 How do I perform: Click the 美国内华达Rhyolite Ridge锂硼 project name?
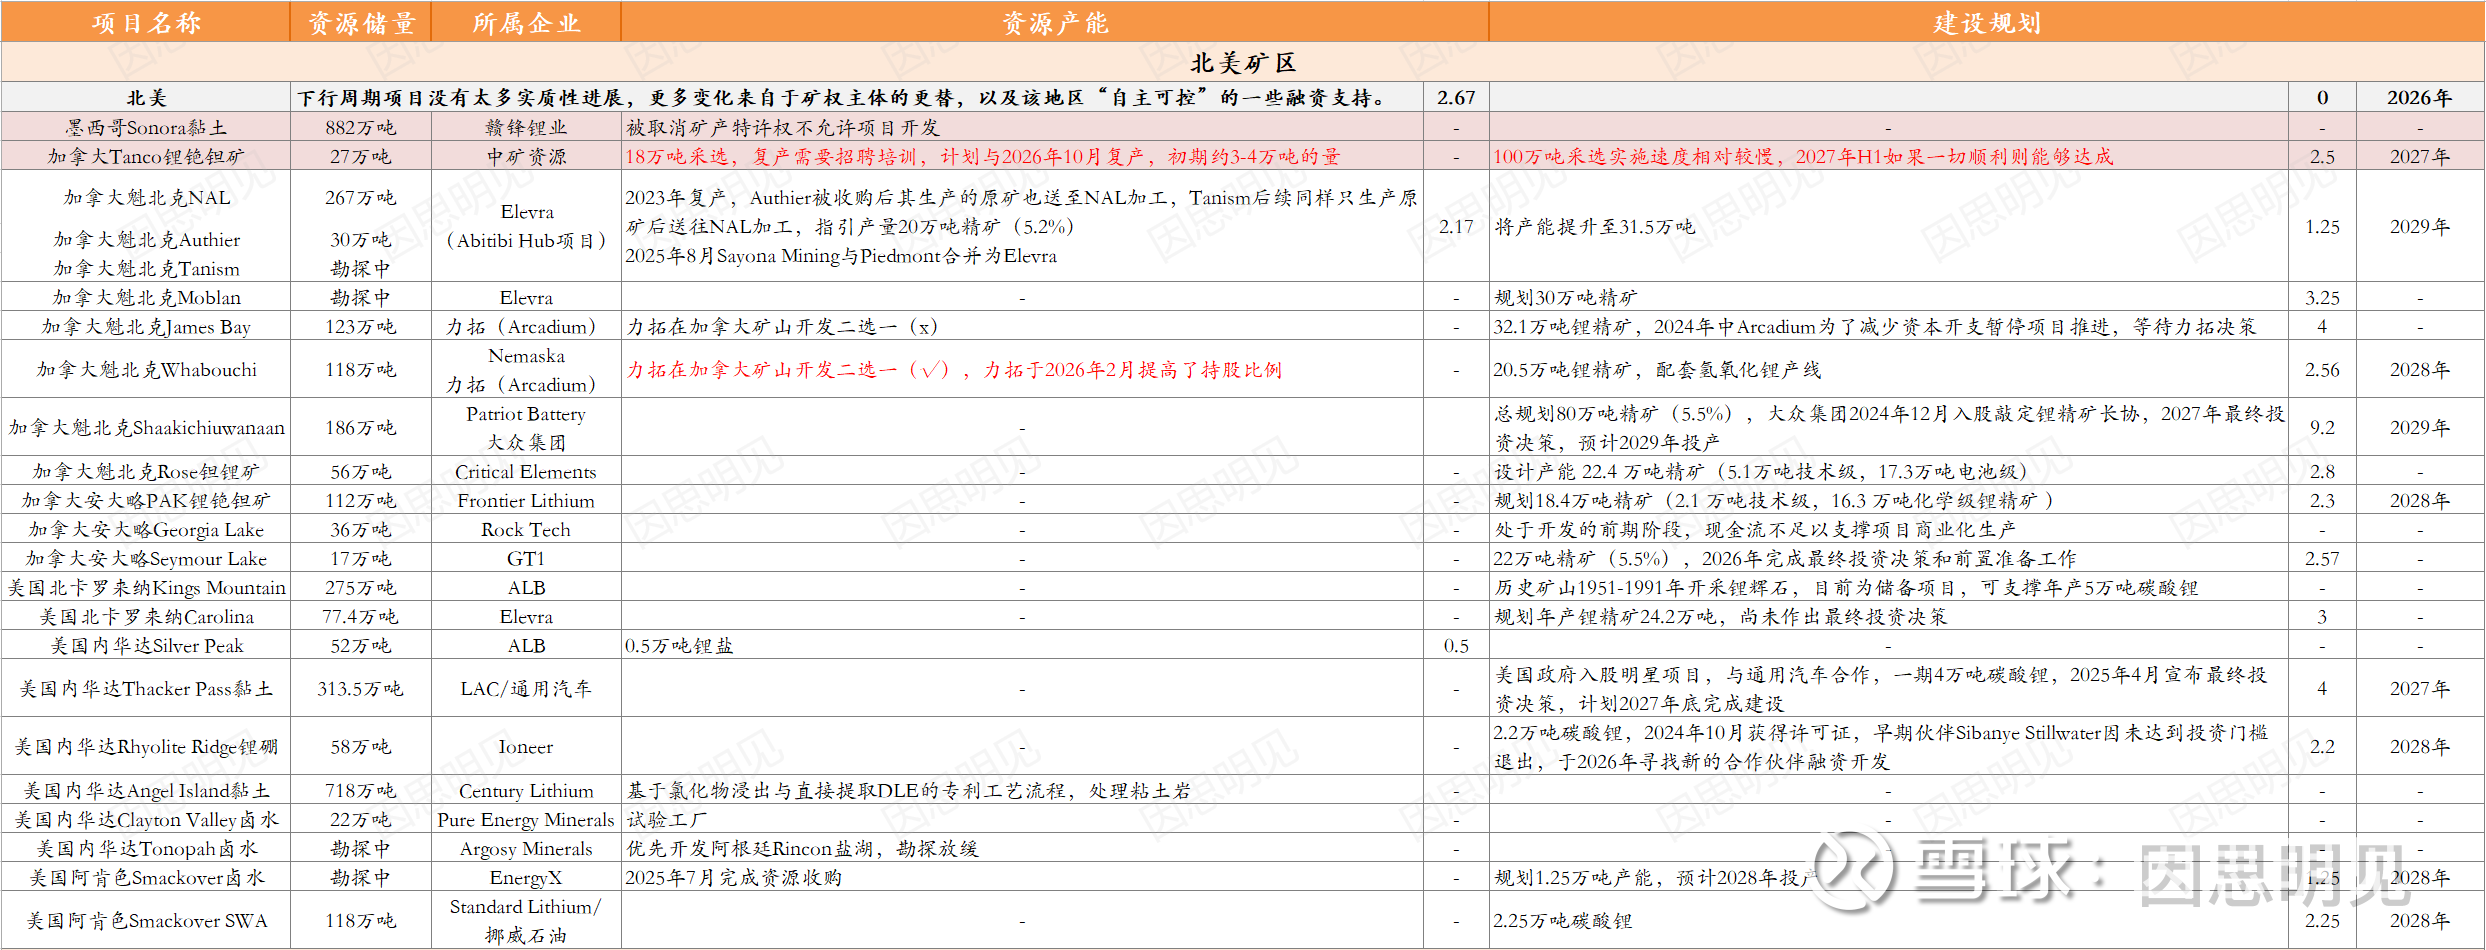[x=146, y=746]
